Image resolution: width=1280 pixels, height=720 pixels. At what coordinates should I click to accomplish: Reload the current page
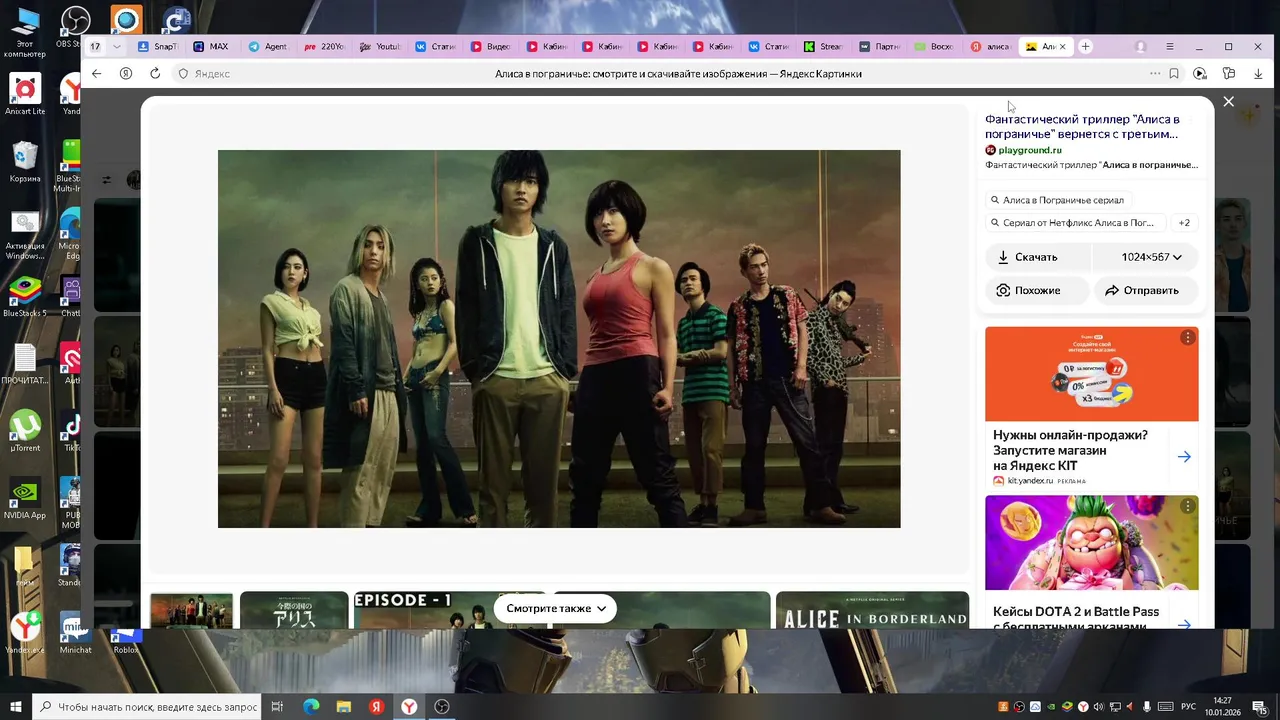tap(155, 73)
